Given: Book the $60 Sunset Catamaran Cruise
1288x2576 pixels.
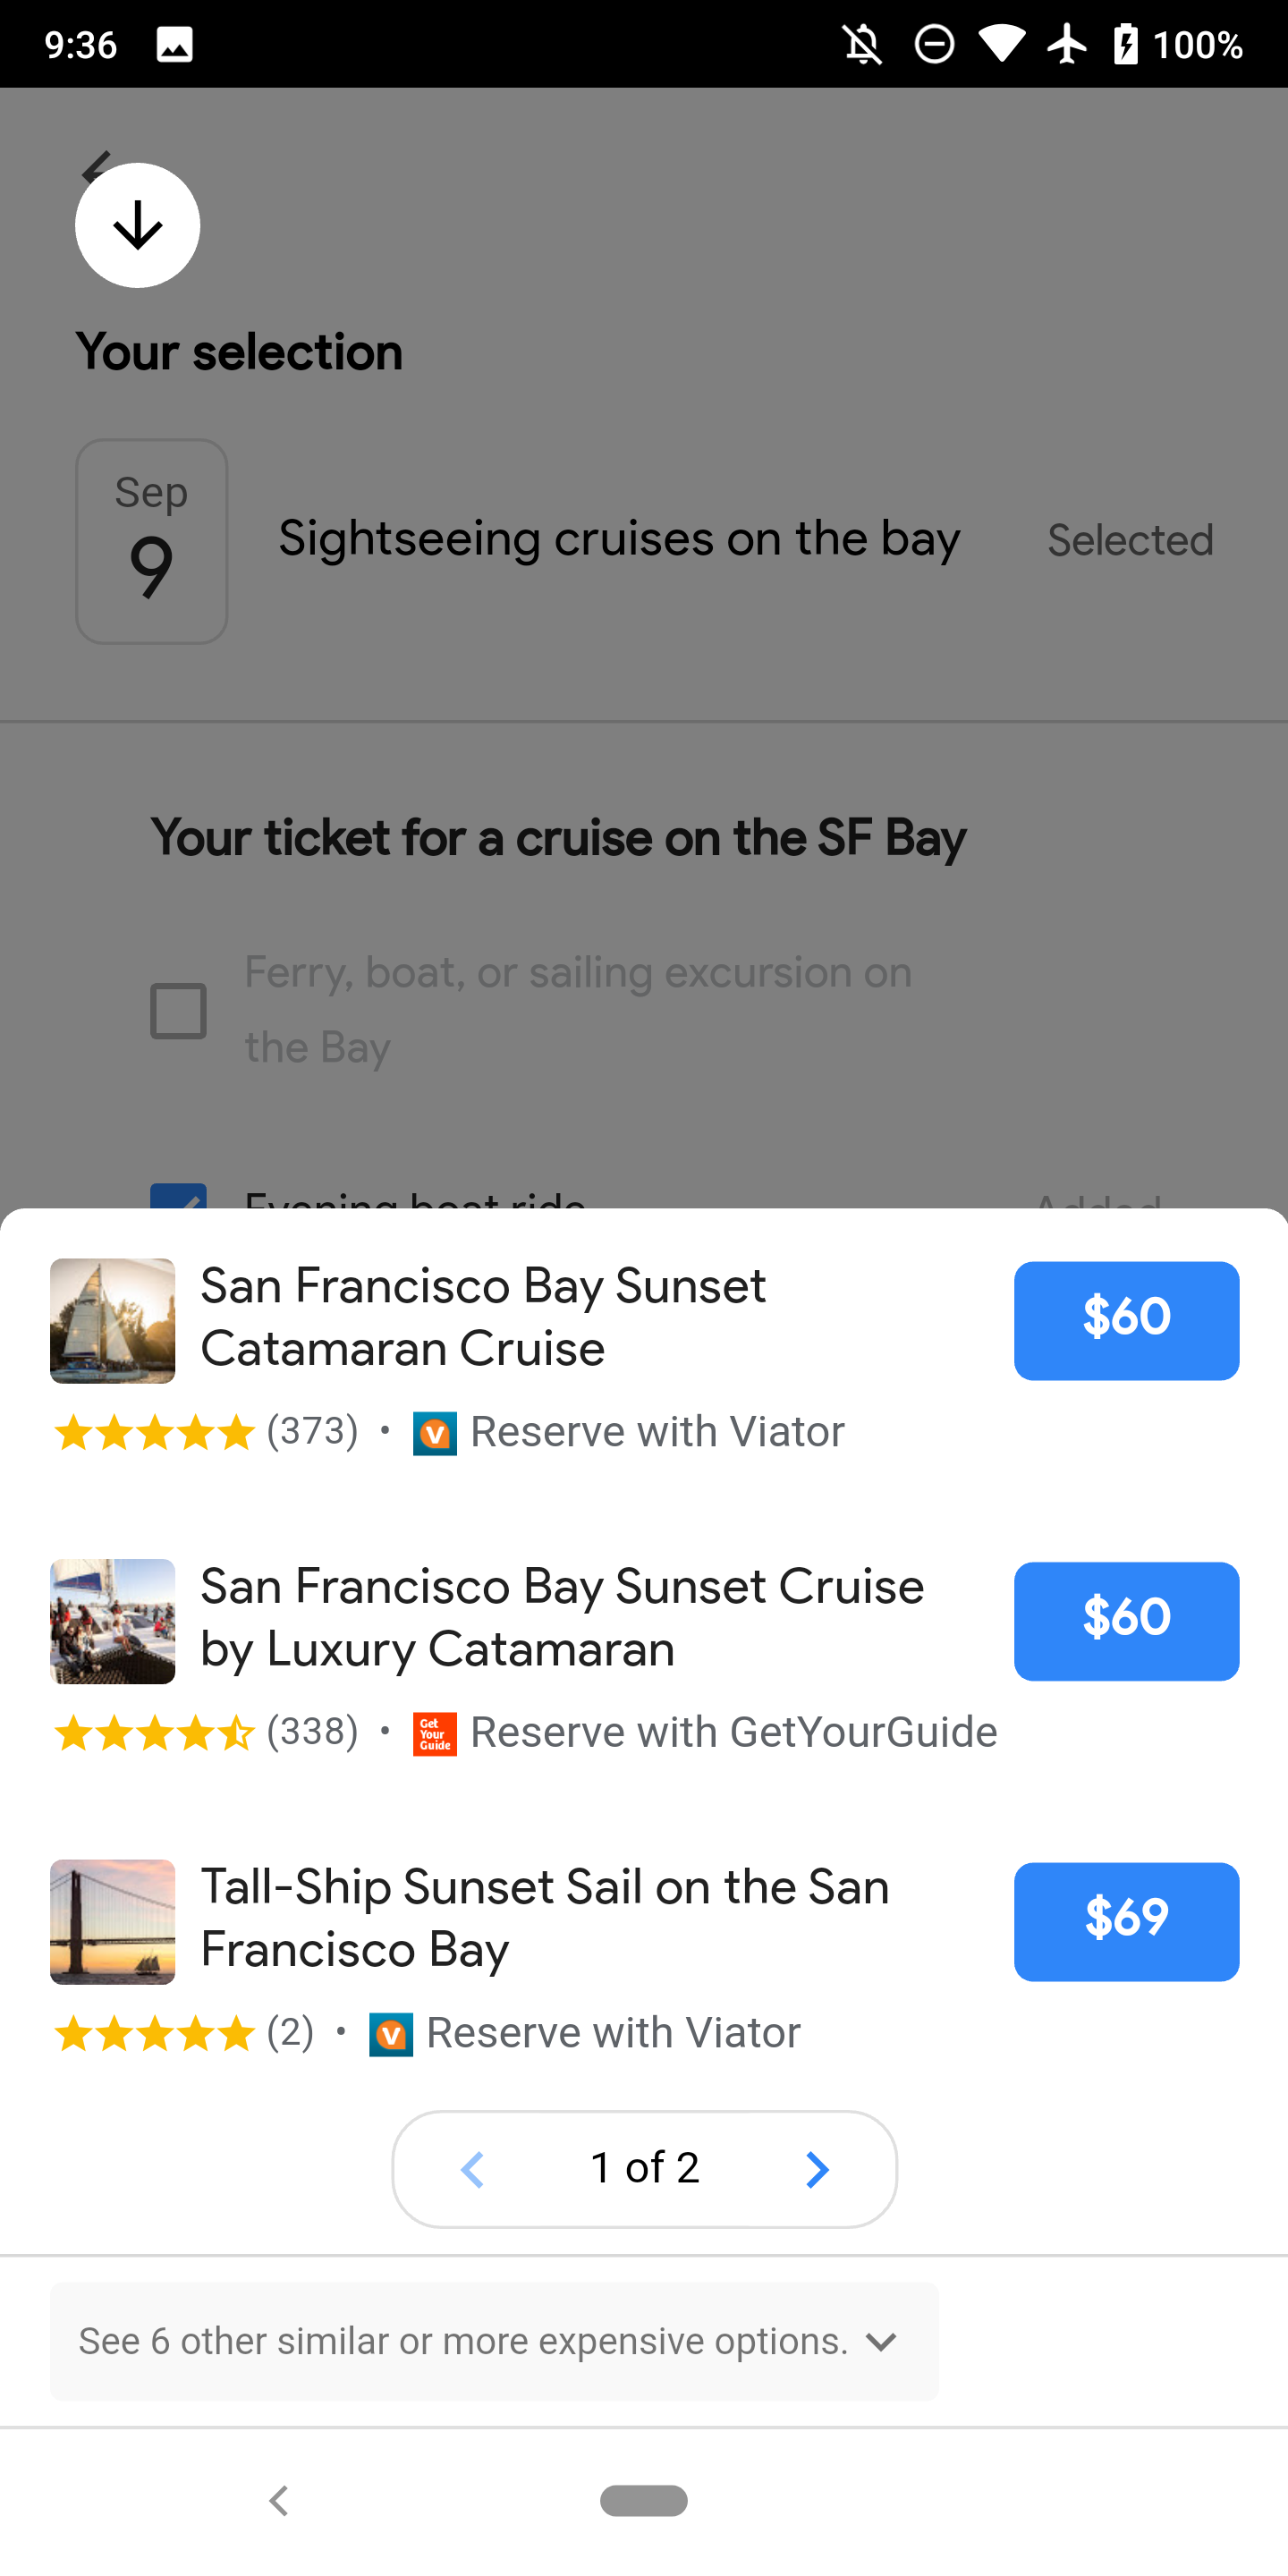Looking at the screenshot, I should (x=1126, y=1320).
